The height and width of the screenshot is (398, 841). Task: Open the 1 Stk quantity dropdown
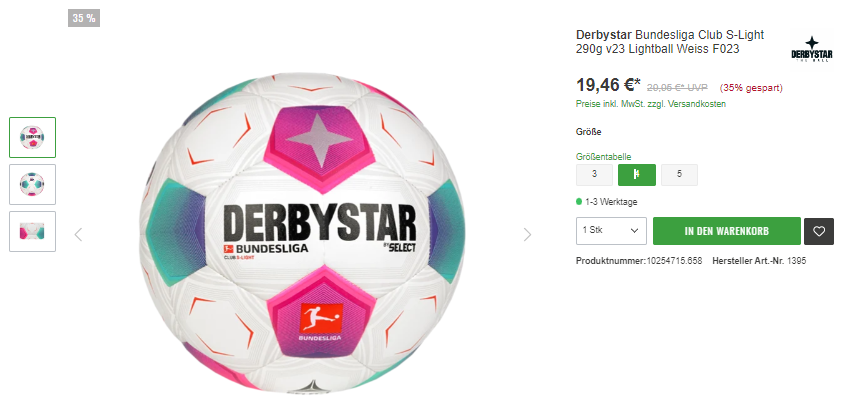(x=611, y=231)
